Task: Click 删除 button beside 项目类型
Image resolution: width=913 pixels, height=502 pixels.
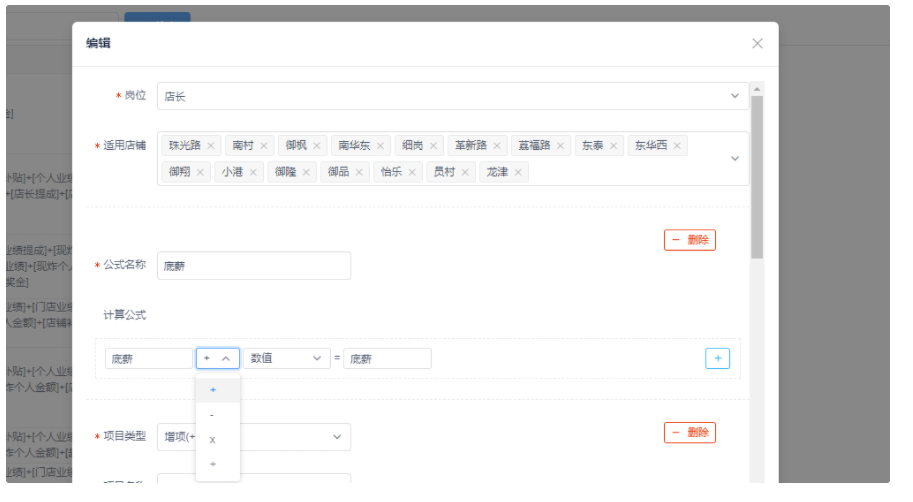Action: pos(690,433)
